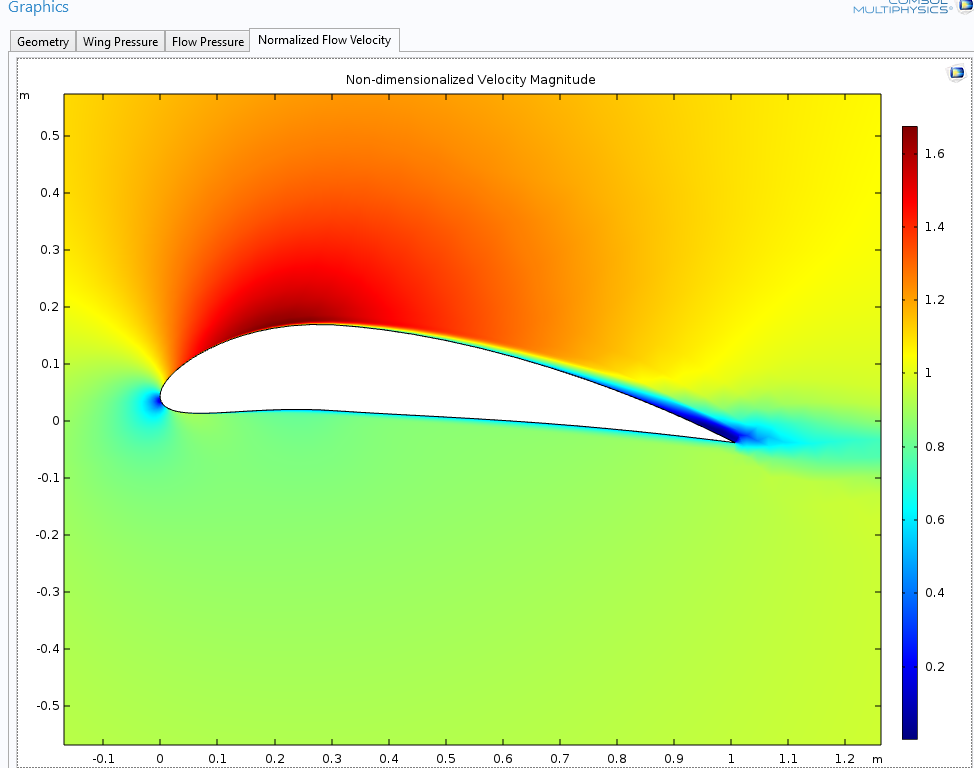The width and height of the screenshot is (974, 768).
Task: Click the 1.4 label on the color legend
Action: coord(934,227)
